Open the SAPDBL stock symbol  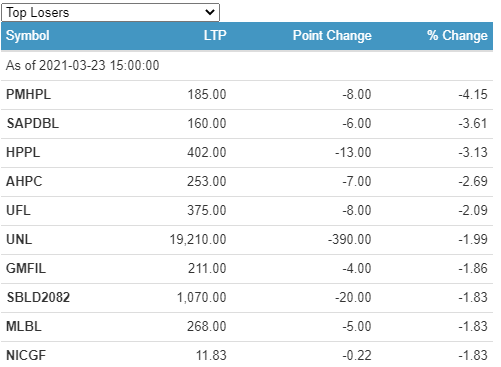tap(33, 123)
